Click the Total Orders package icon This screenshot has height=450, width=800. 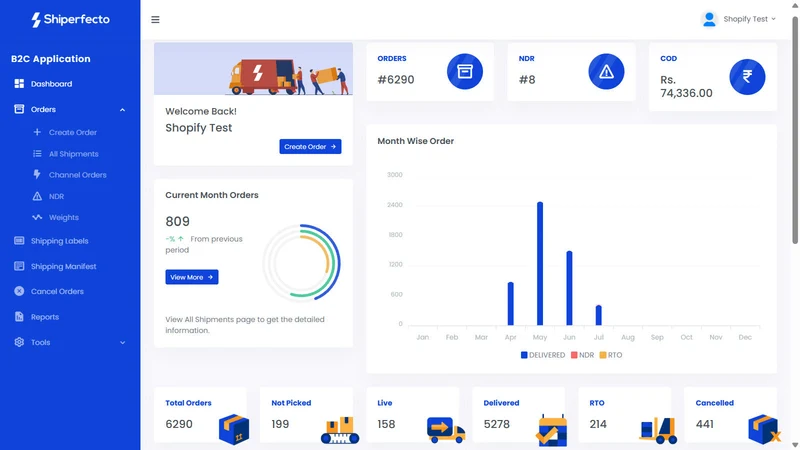(234, 429)
